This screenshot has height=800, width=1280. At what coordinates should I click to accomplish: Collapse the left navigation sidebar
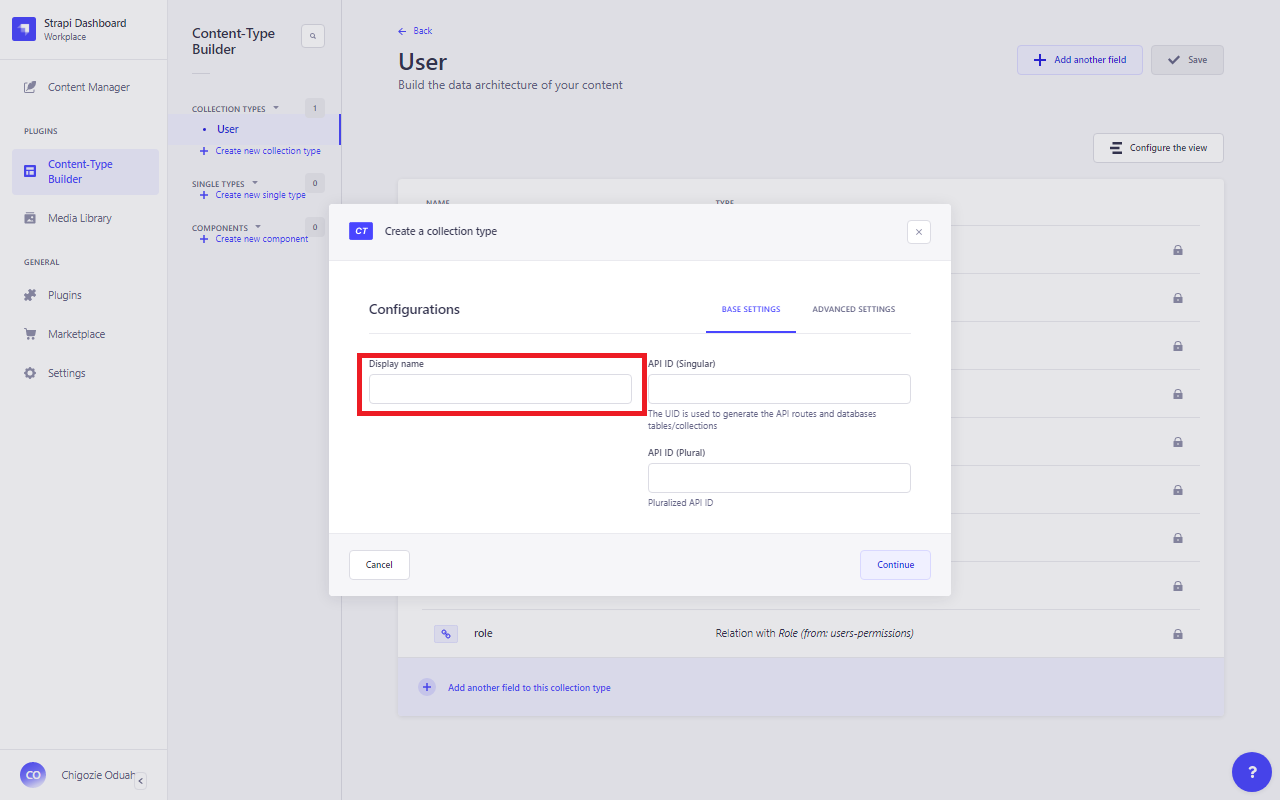tap(140, 780)
